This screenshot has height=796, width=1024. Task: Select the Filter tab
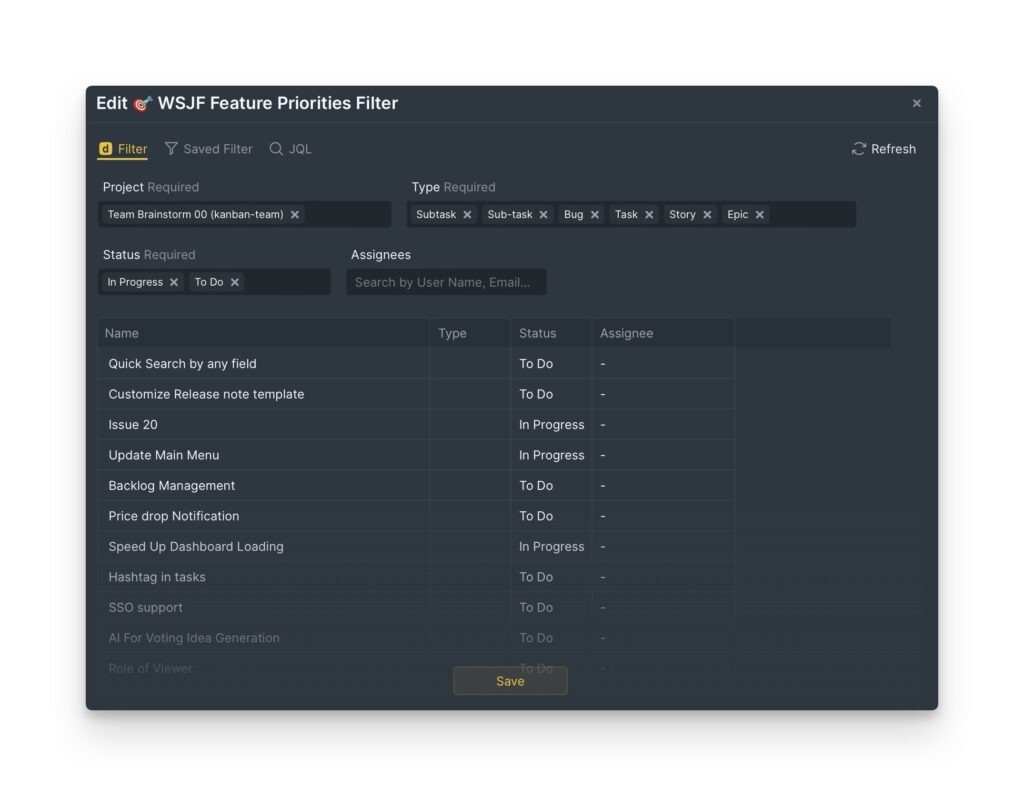tap(122, 148)
